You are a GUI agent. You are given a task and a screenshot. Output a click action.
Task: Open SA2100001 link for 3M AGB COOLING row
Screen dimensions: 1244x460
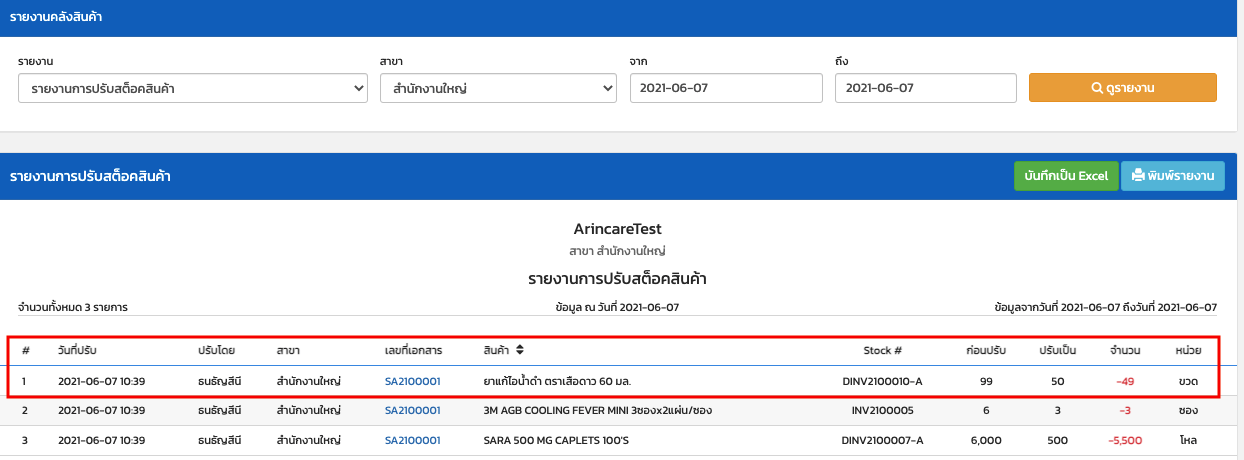[413, 410]
